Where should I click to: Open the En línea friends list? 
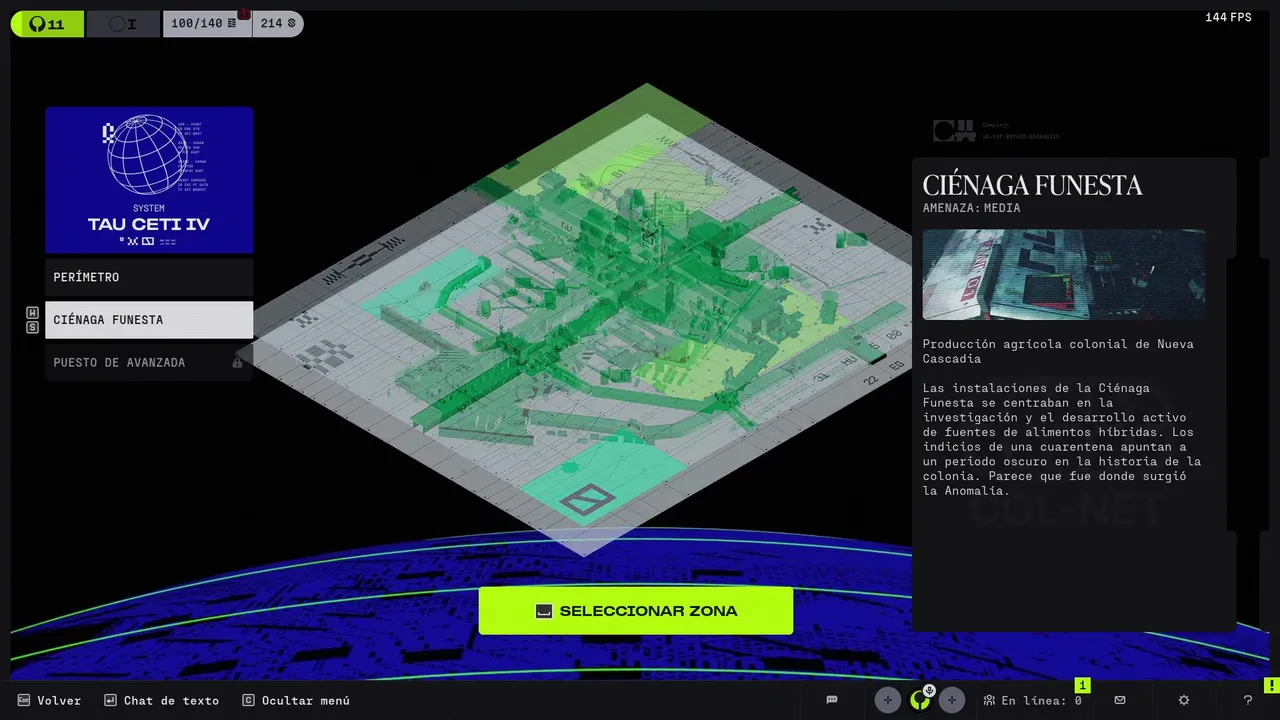coord(1033,700)
